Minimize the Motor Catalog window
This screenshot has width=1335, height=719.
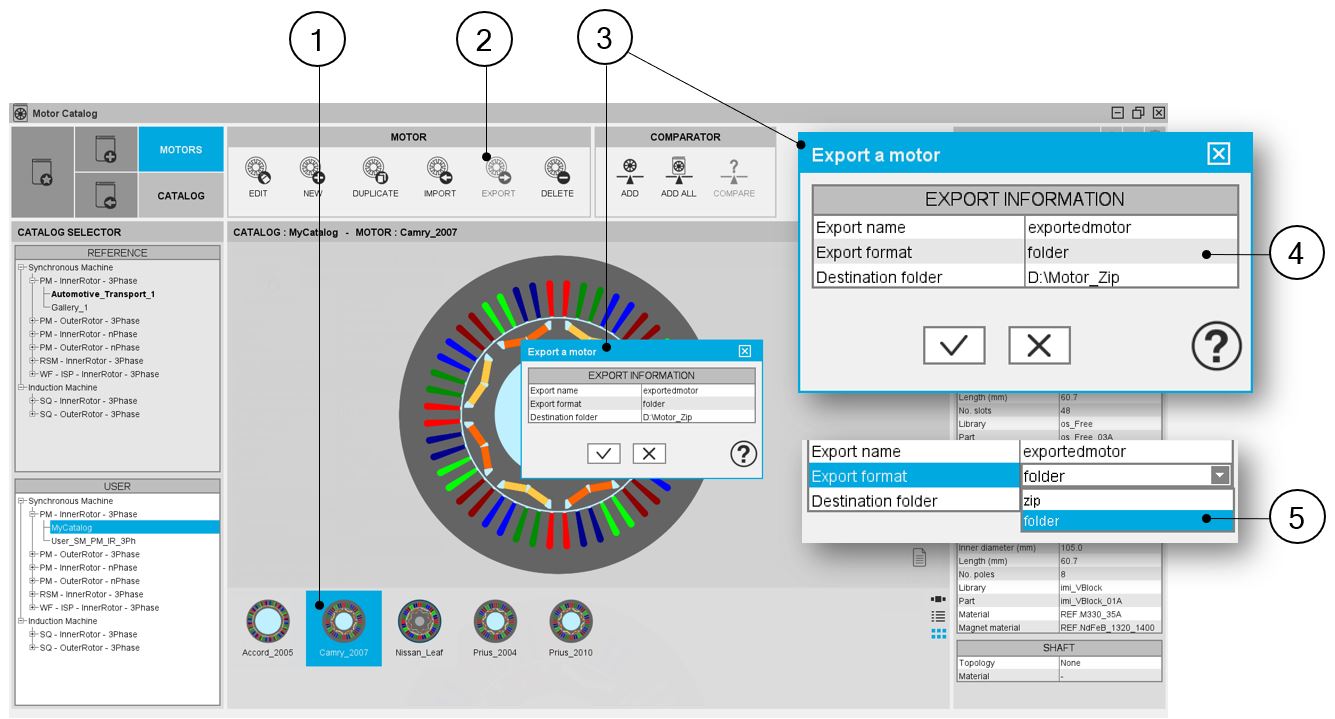1118,113
